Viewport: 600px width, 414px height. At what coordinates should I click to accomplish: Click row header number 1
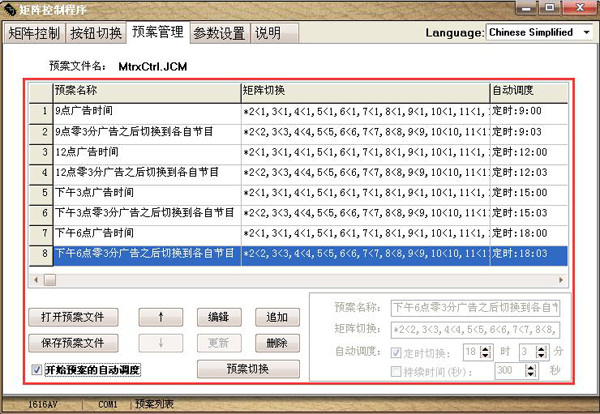pos(41,112)
